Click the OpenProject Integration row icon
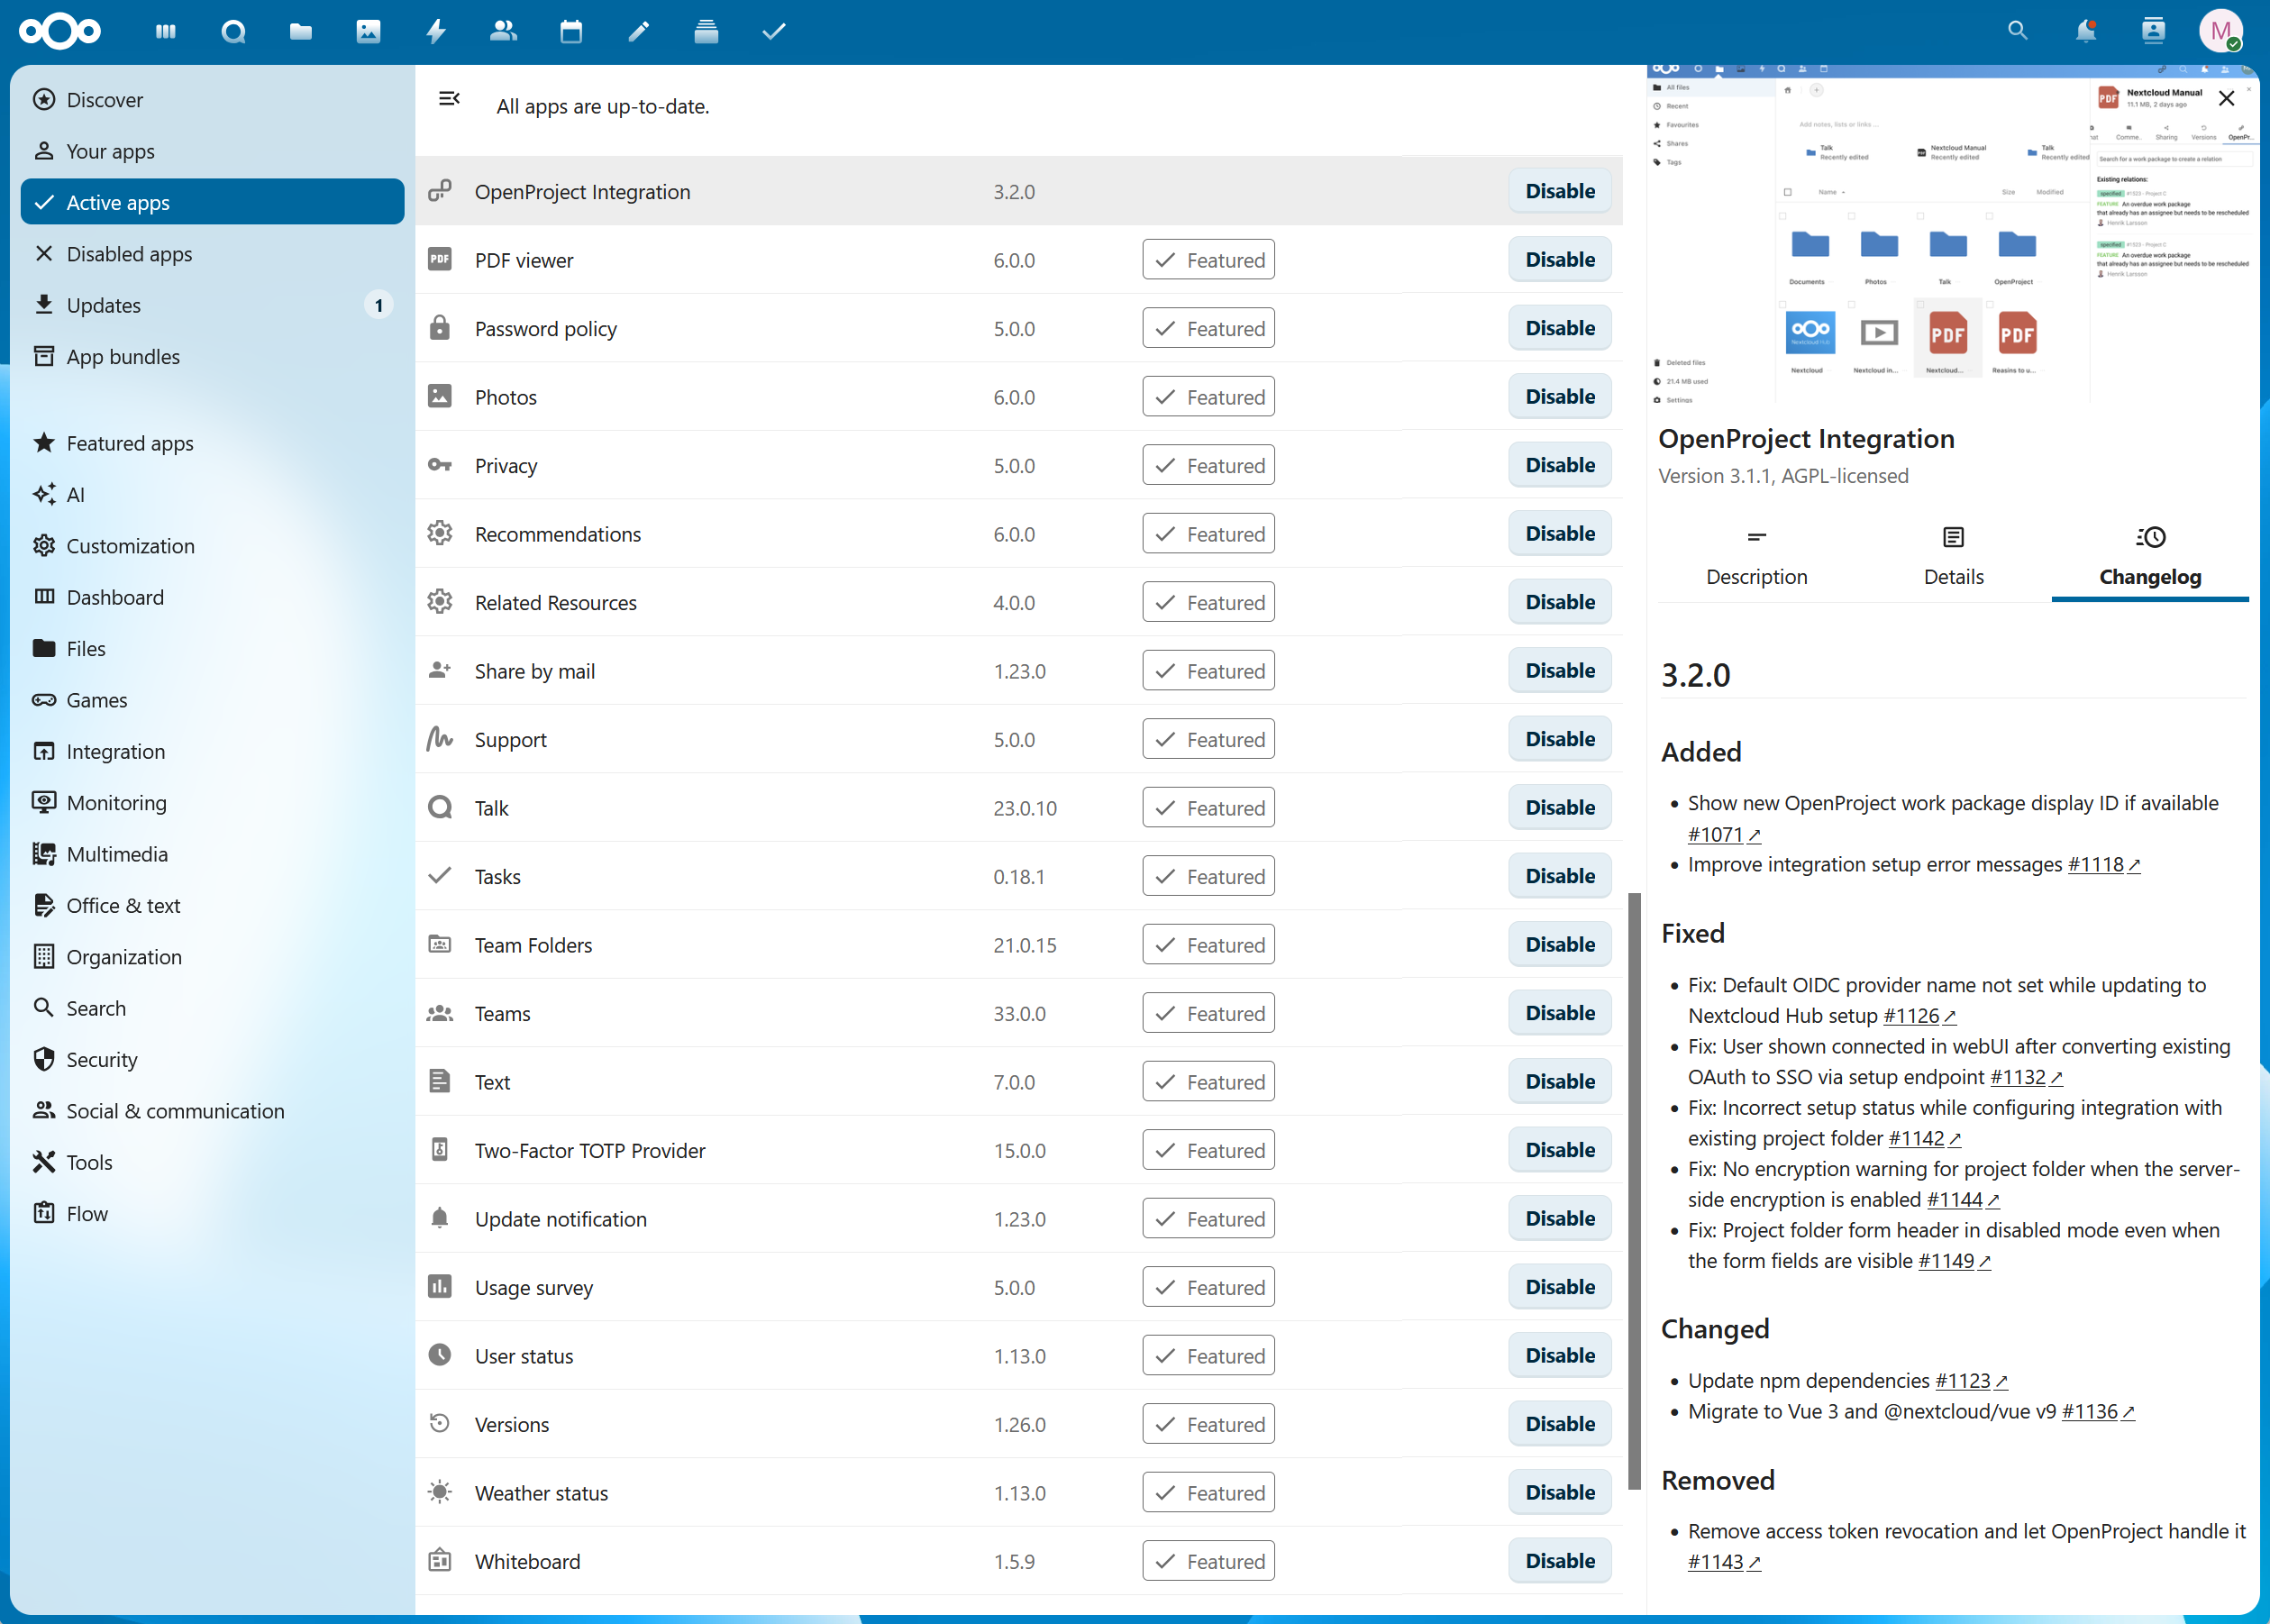 pos(440,191)
